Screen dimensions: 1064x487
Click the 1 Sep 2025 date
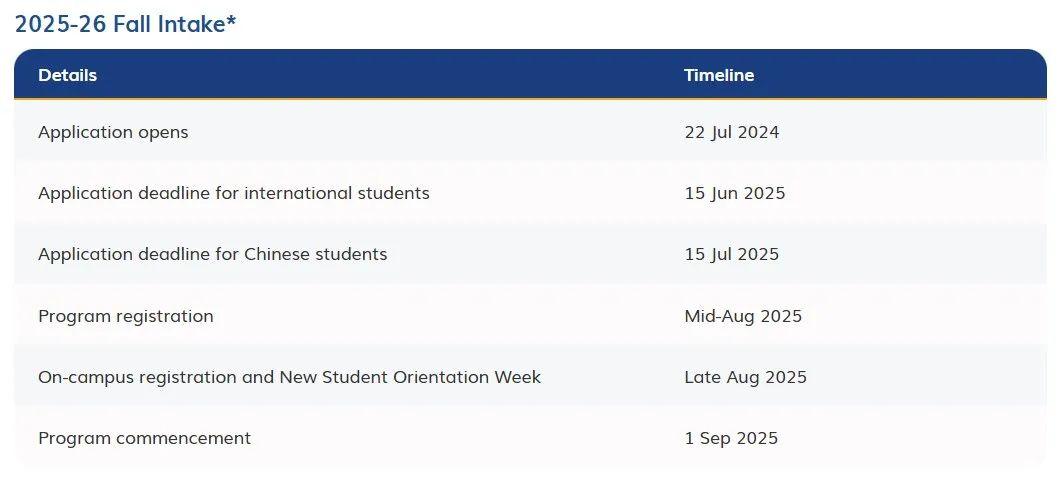731,438
